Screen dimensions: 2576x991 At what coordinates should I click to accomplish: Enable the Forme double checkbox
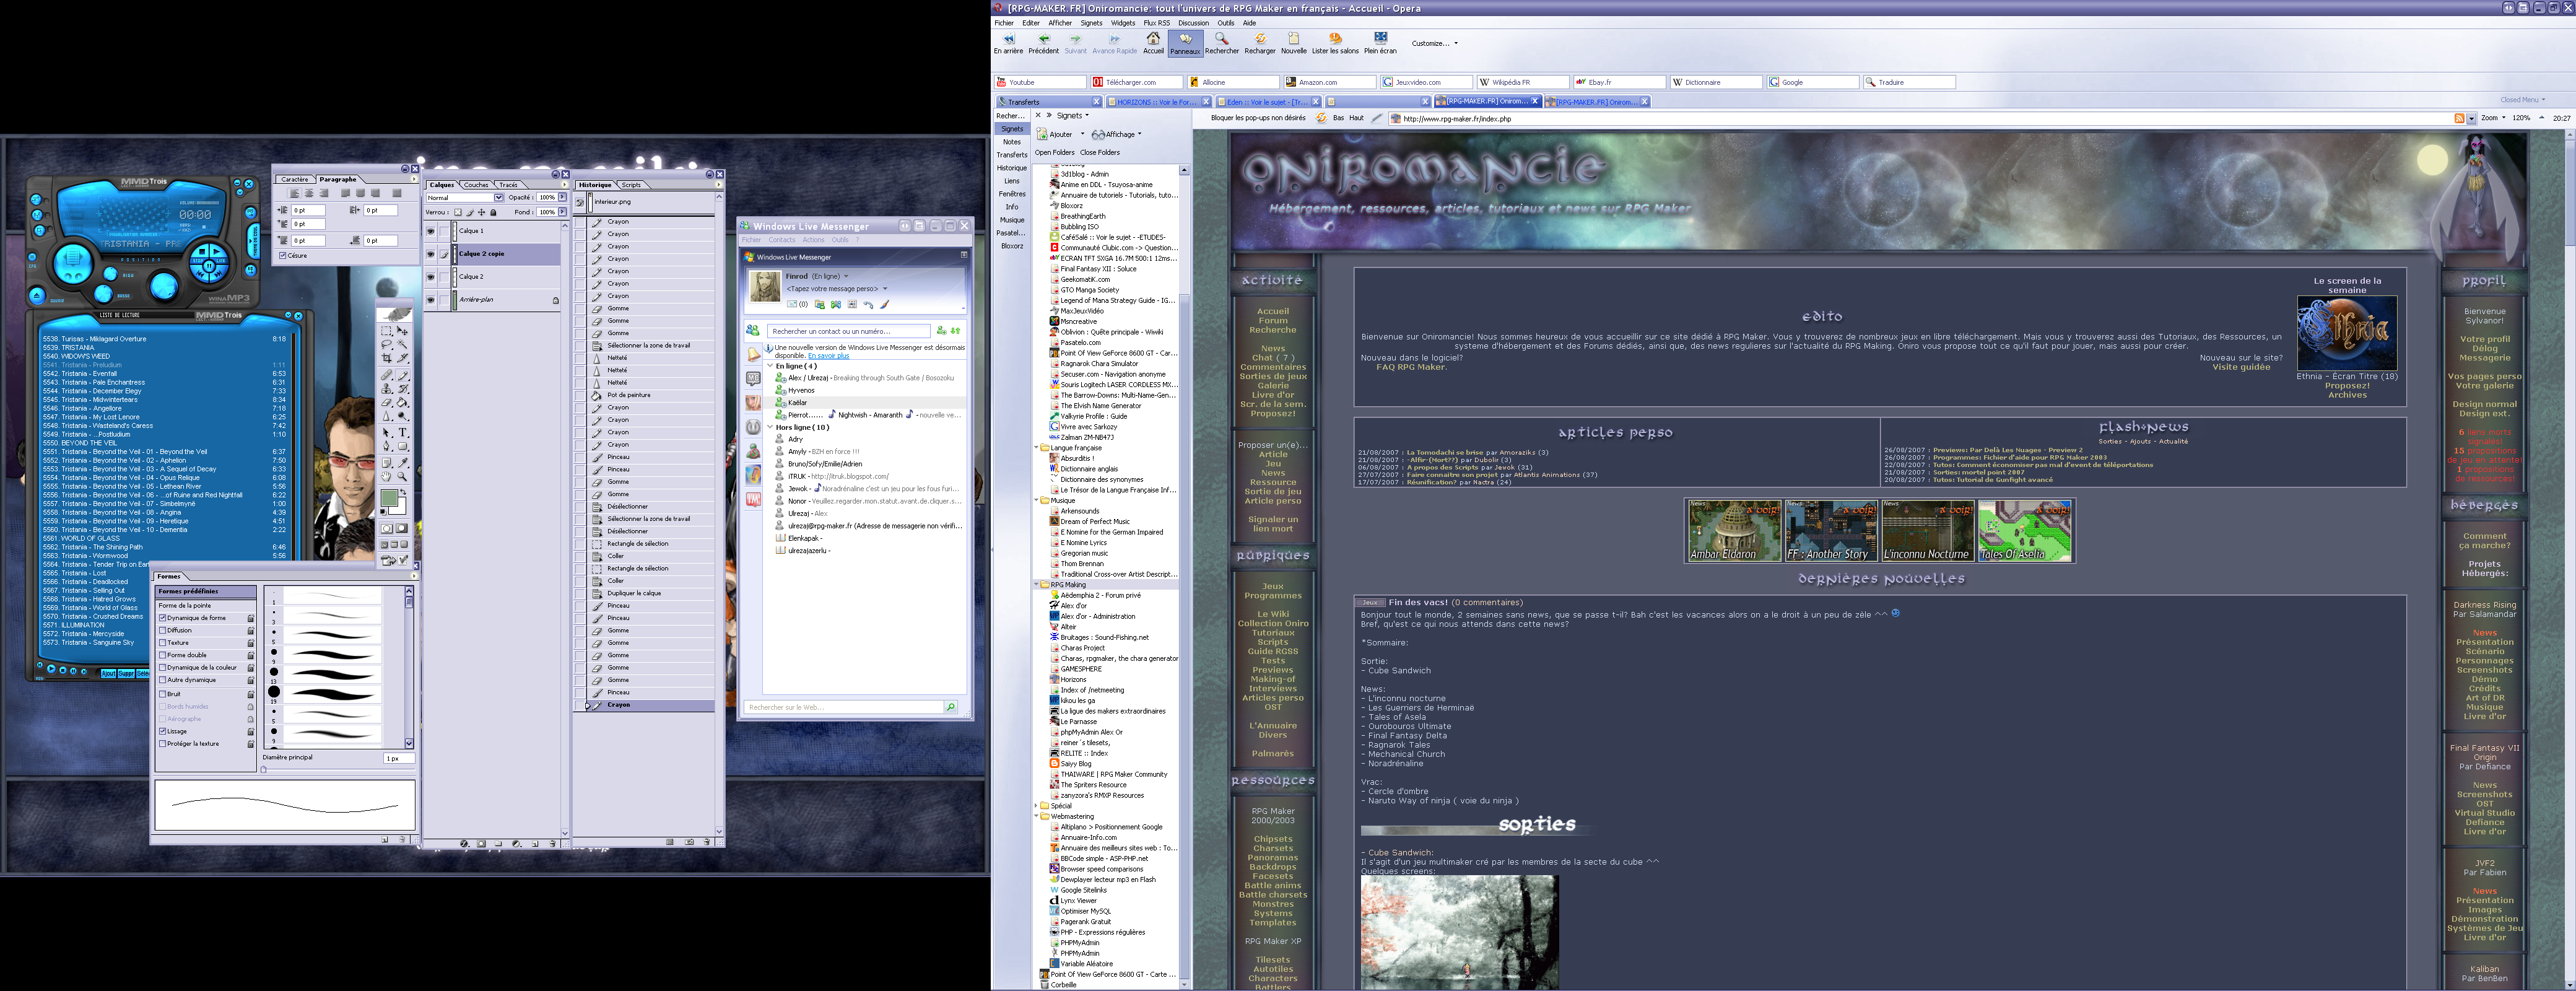[163, 655]
